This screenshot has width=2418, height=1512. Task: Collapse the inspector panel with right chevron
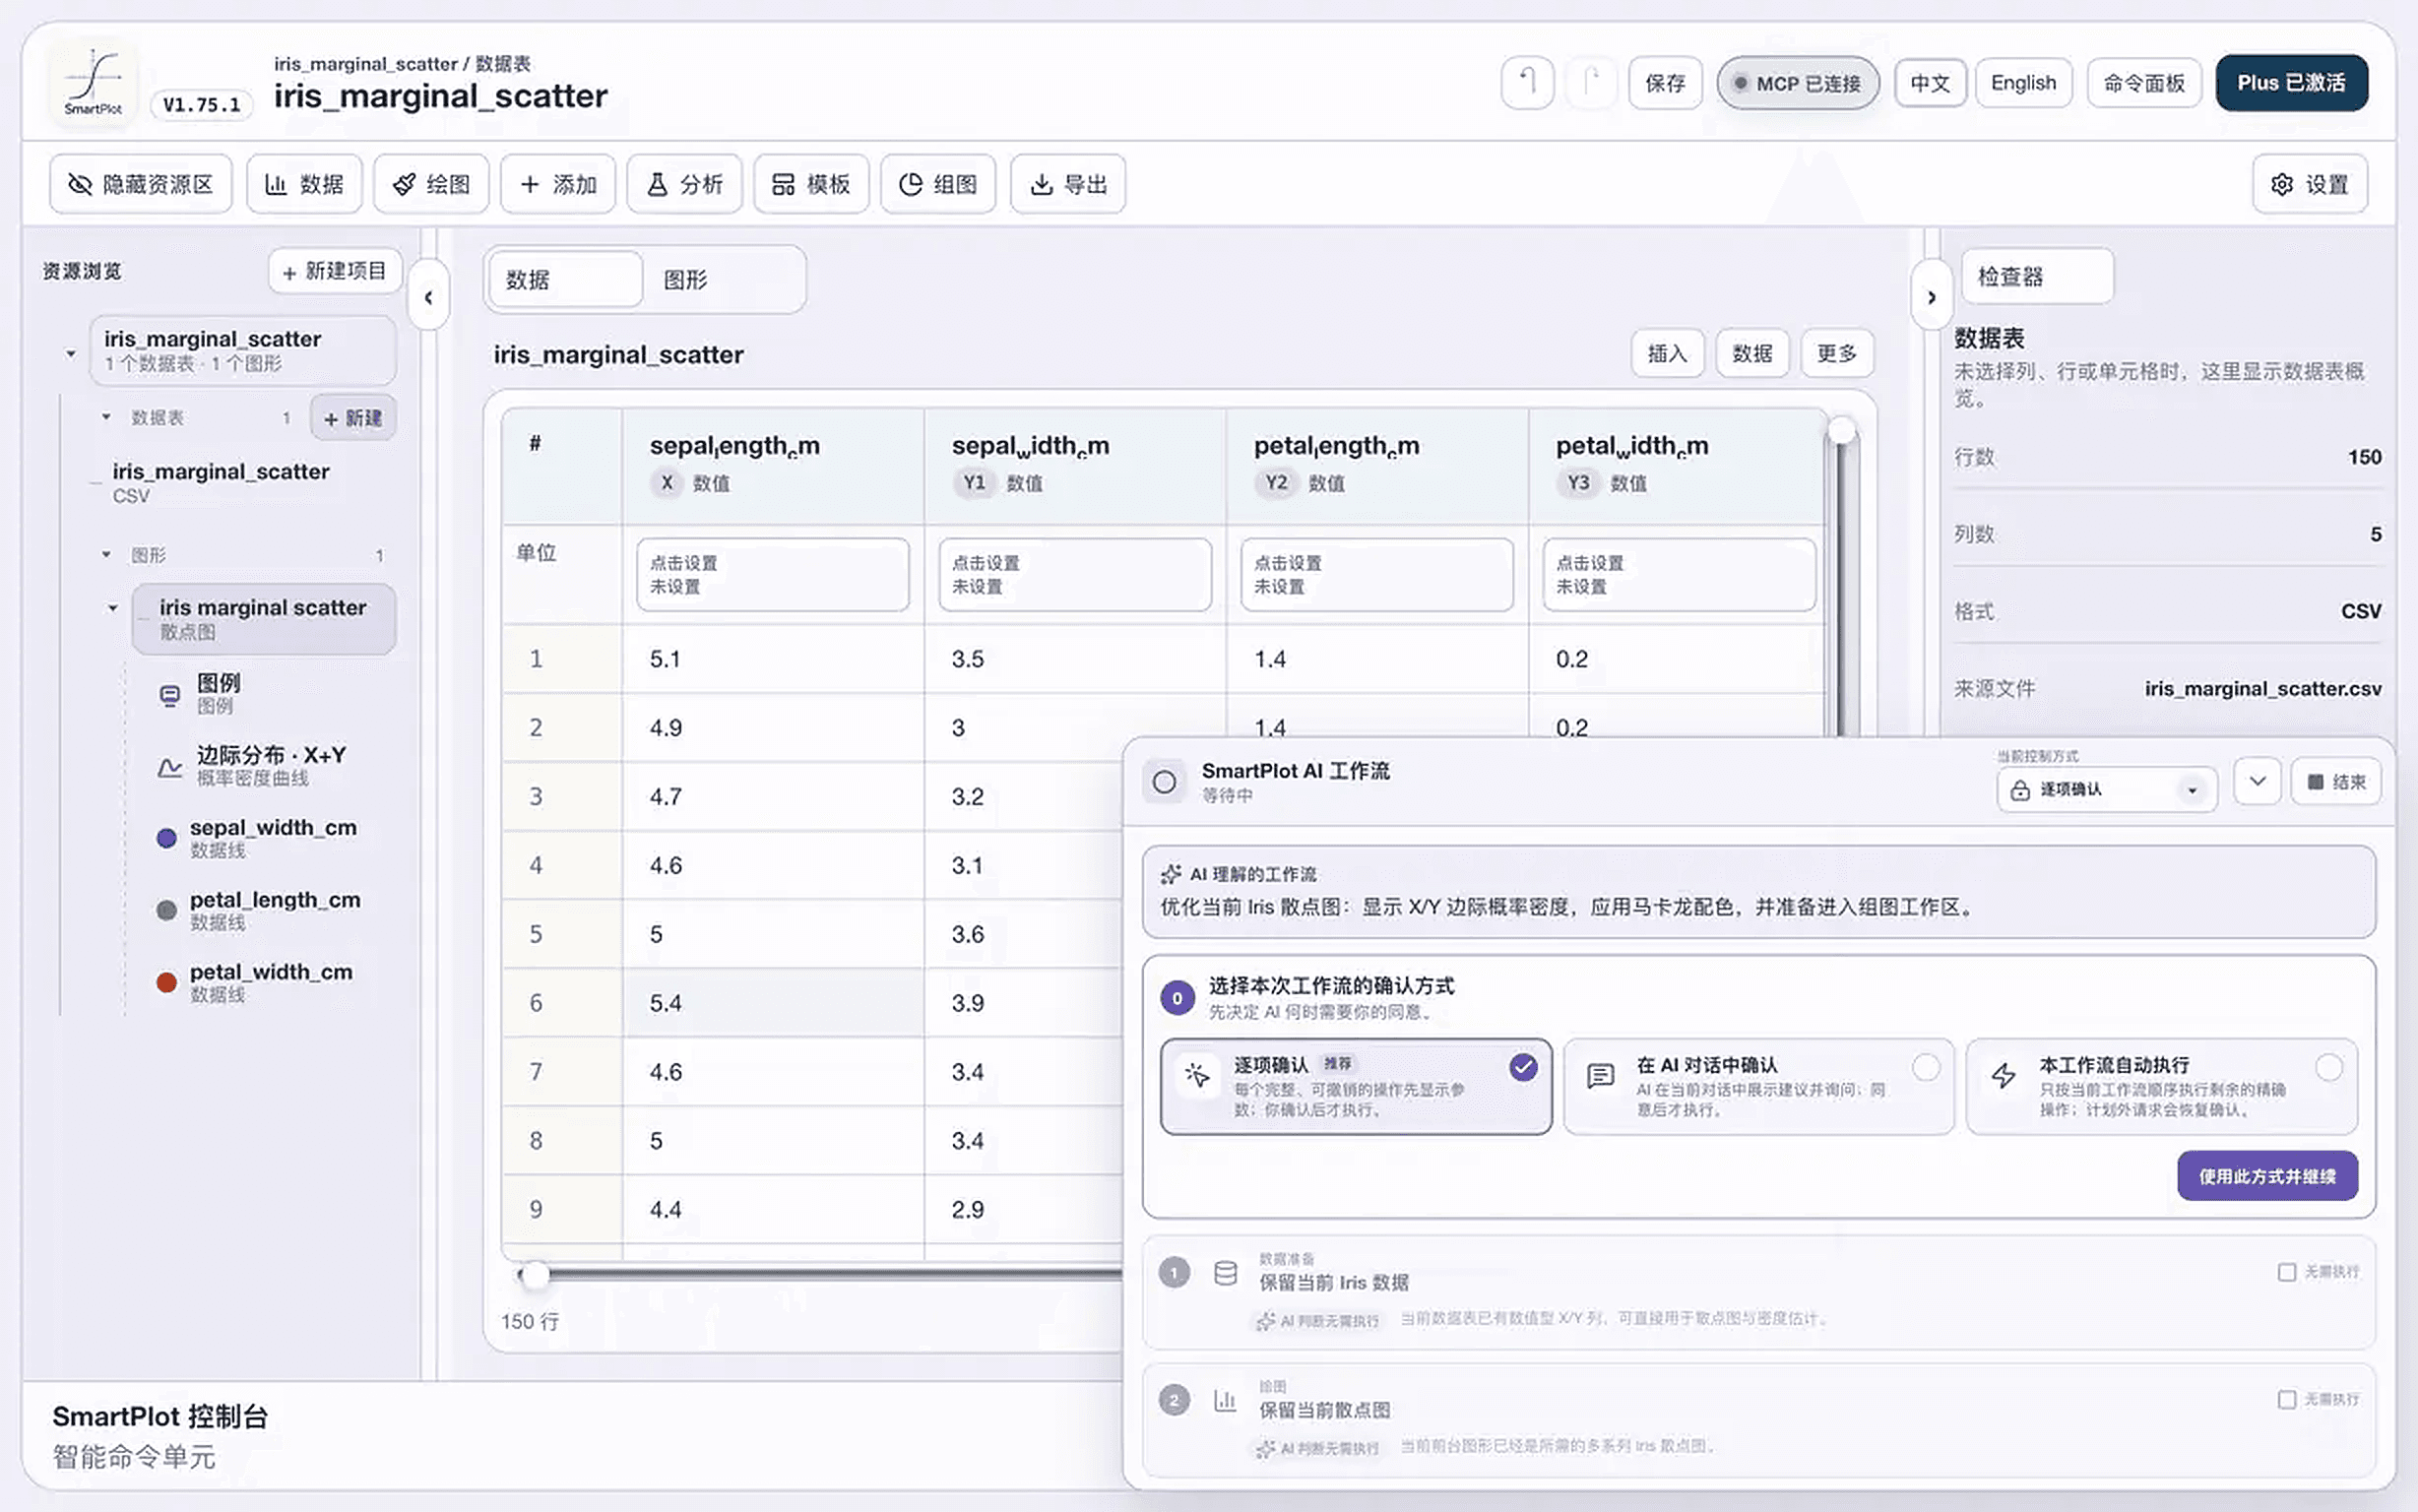1931,297
